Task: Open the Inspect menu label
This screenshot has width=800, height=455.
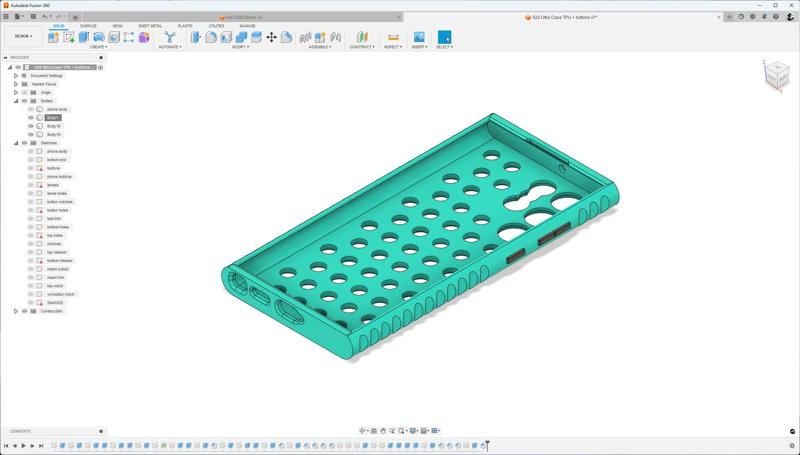Action: (x=393, y=47)
